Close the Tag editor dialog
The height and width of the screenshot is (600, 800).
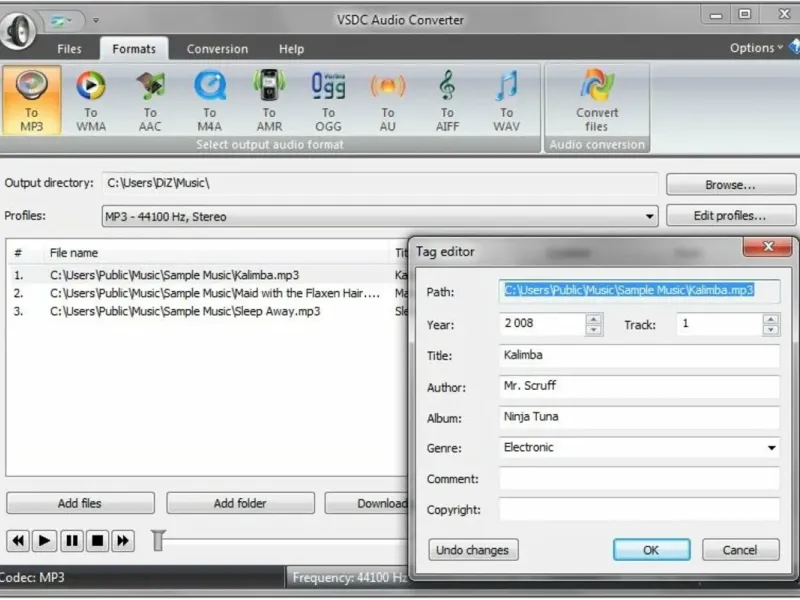tap(768, 247)
